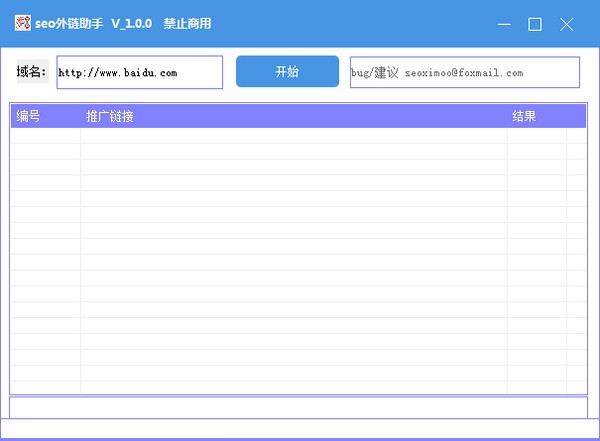Click the seo外链助手 app icon in title bar
Viewport: 600px width, 441px height.
pyautogui.click(x=22, y=24)
